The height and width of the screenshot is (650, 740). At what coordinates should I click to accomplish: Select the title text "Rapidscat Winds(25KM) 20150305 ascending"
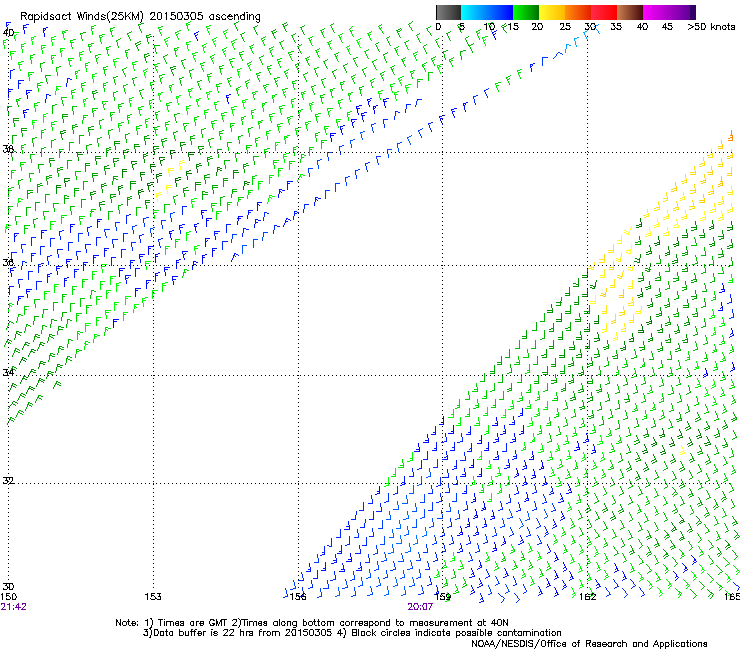tap(140, 17)
